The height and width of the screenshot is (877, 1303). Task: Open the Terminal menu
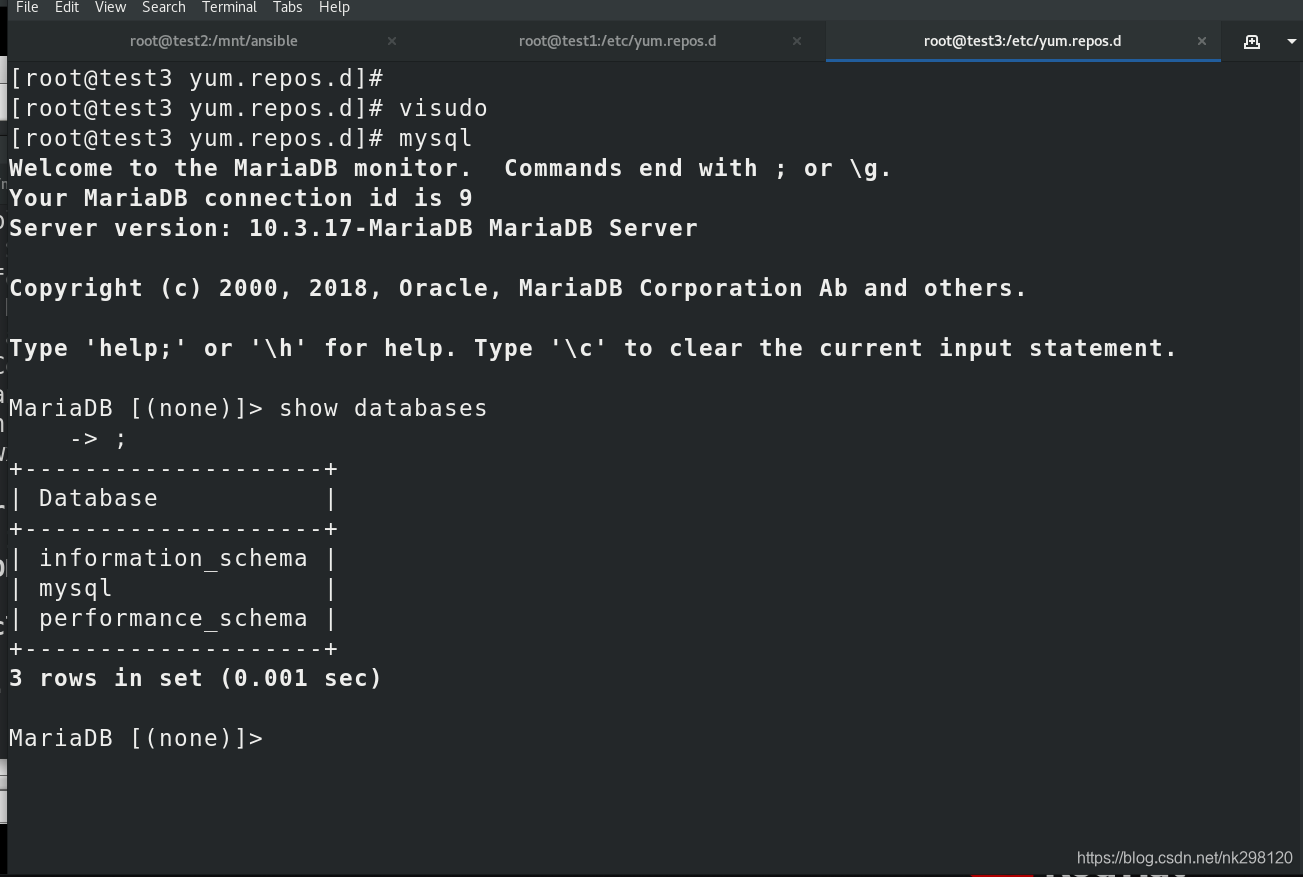(229, 7)
